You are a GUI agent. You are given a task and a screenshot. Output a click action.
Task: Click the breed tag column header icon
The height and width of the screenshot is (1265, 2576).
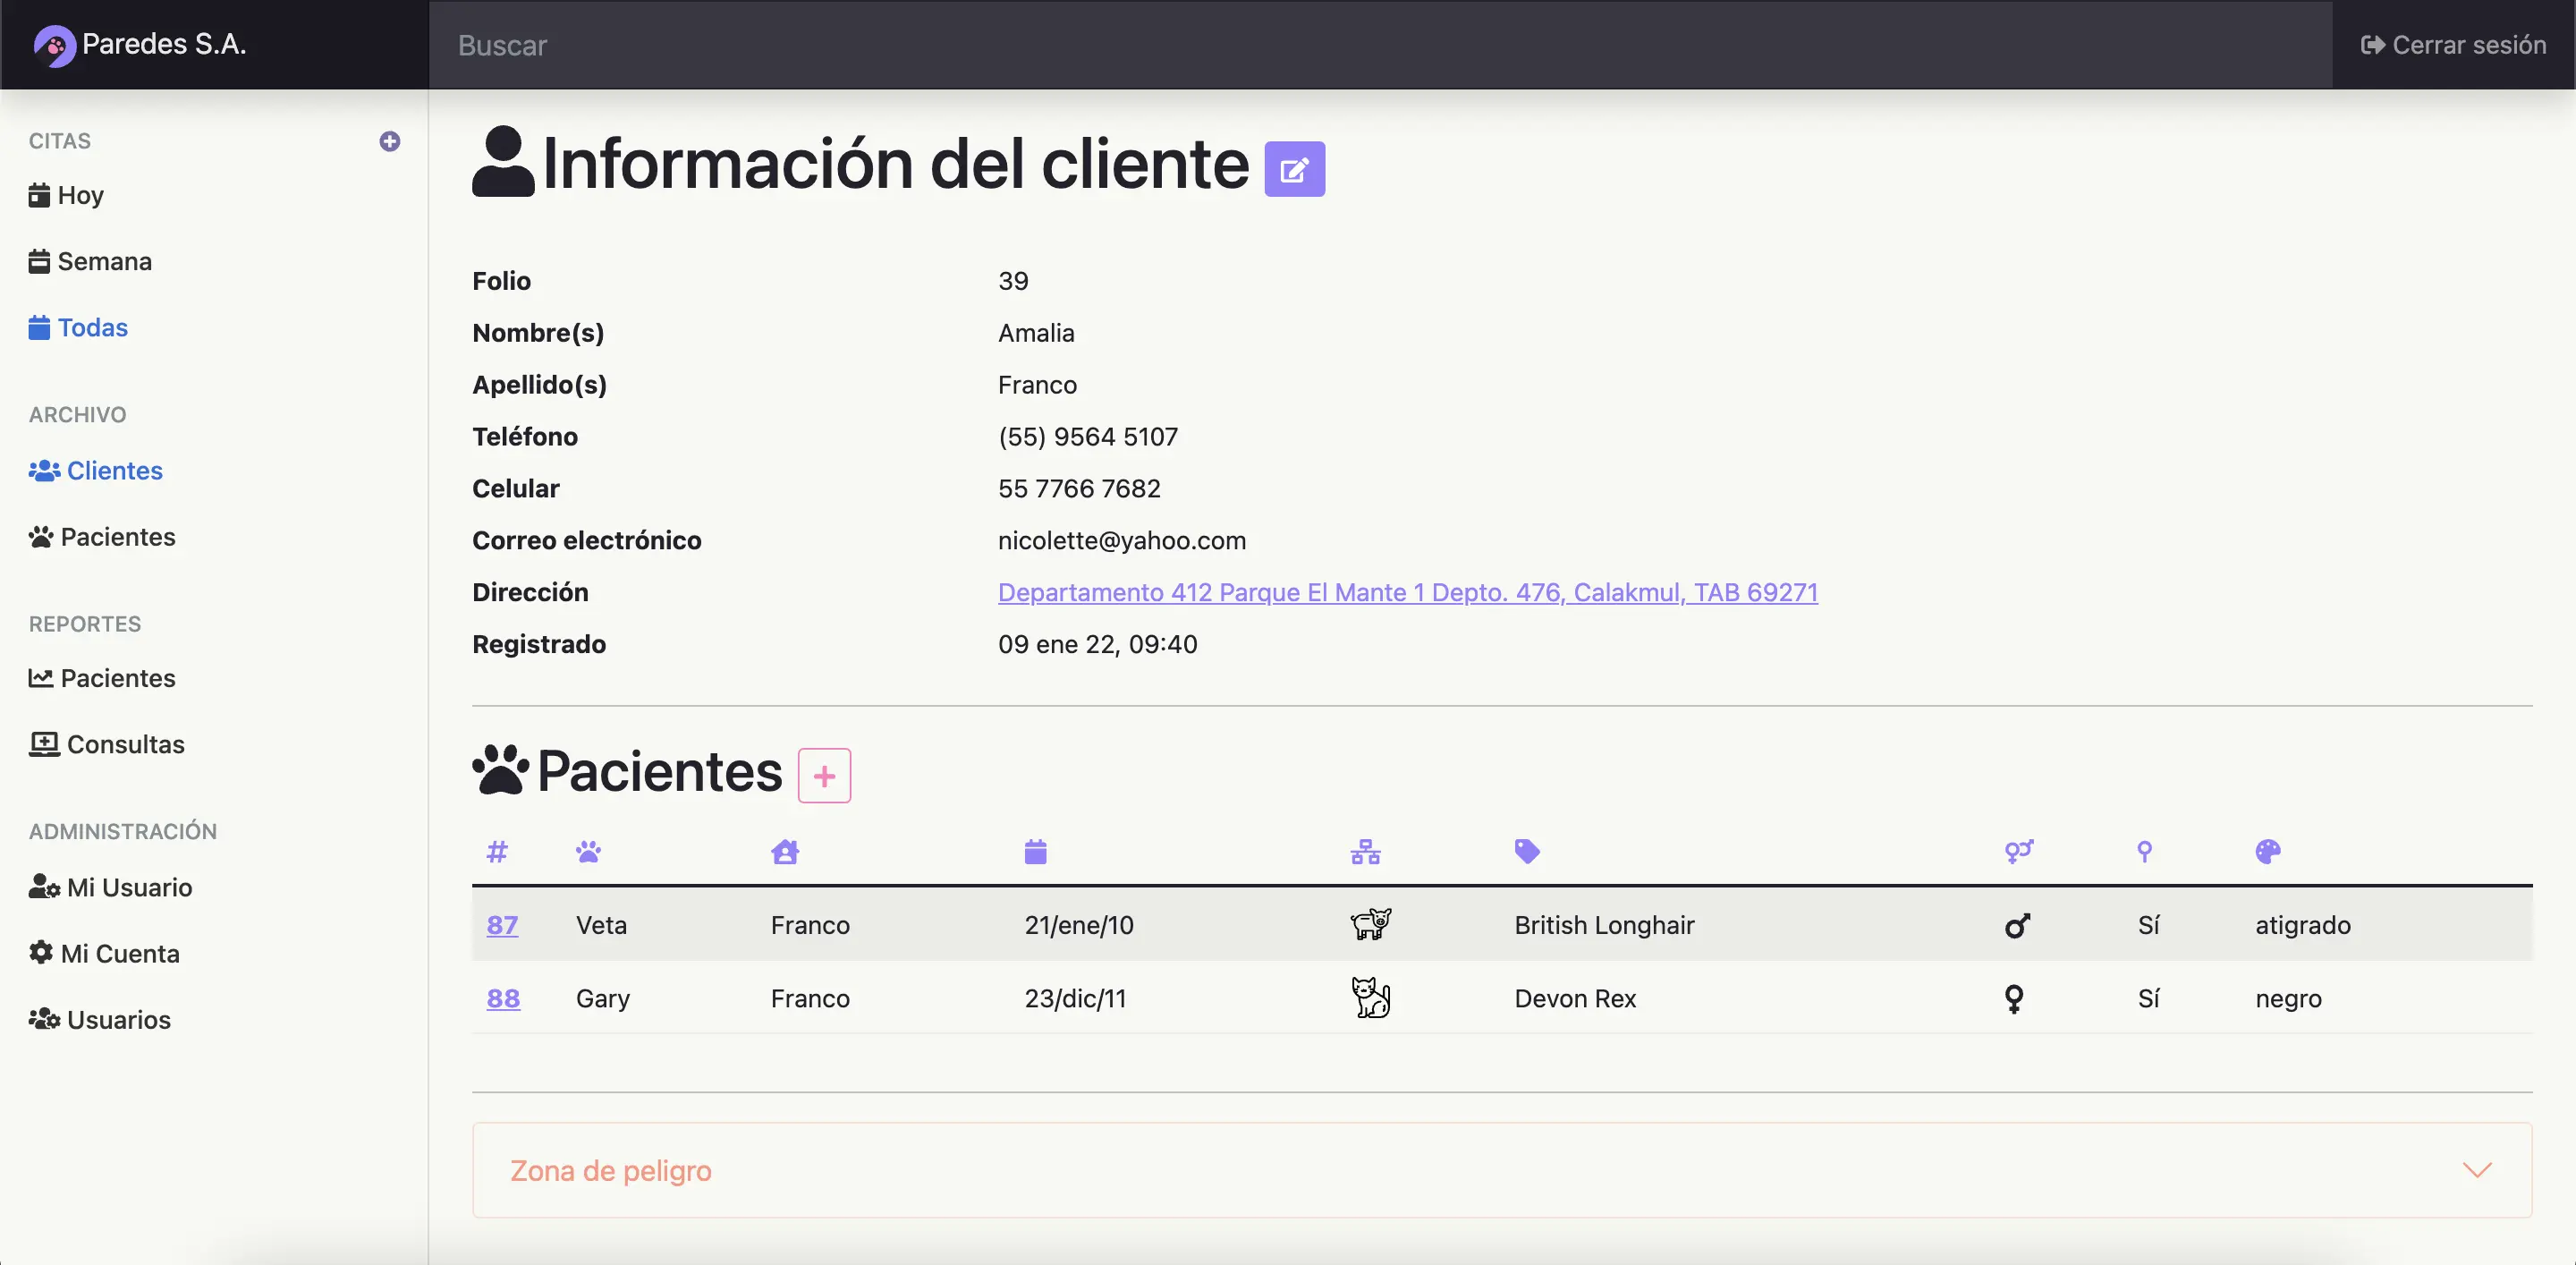pyautogui.click(x=1526, y=852)
